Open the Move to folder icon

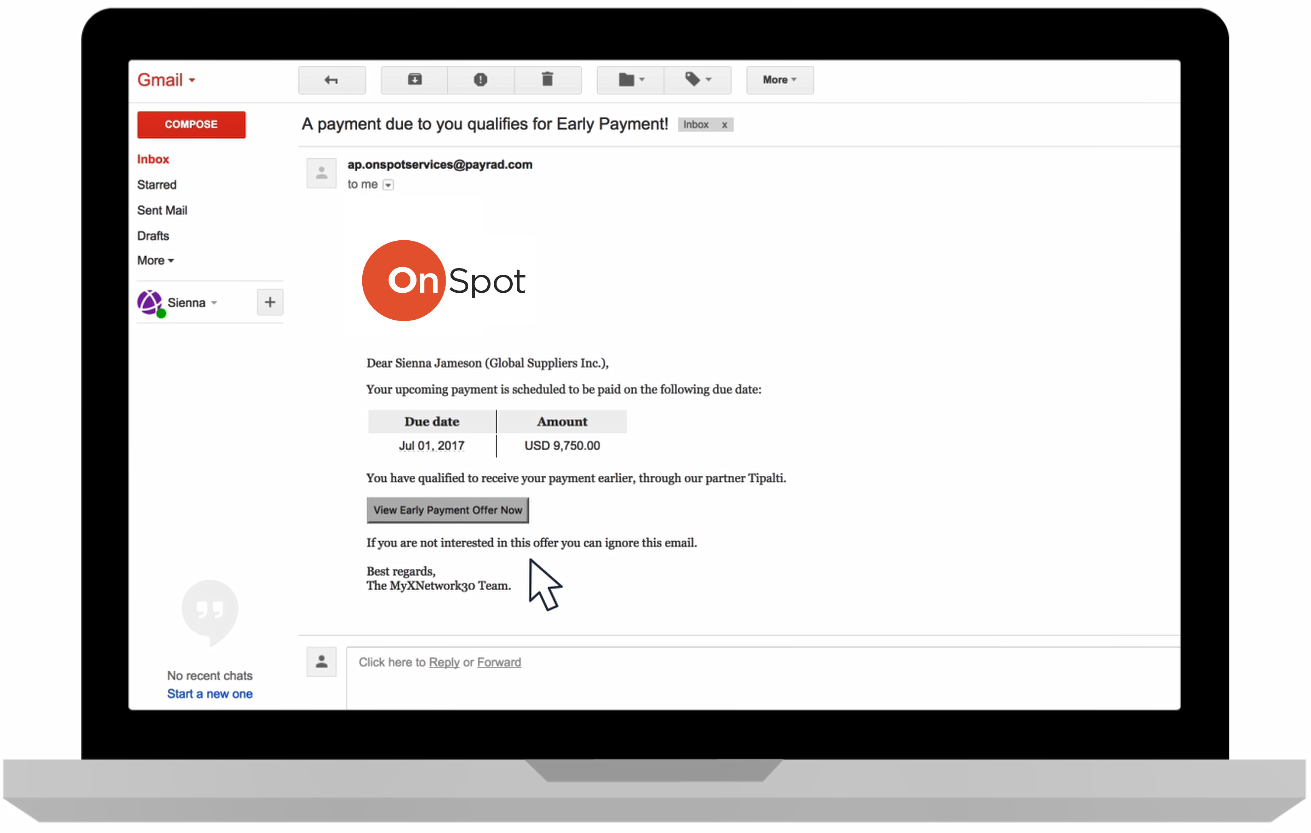[x=630, y=80]
